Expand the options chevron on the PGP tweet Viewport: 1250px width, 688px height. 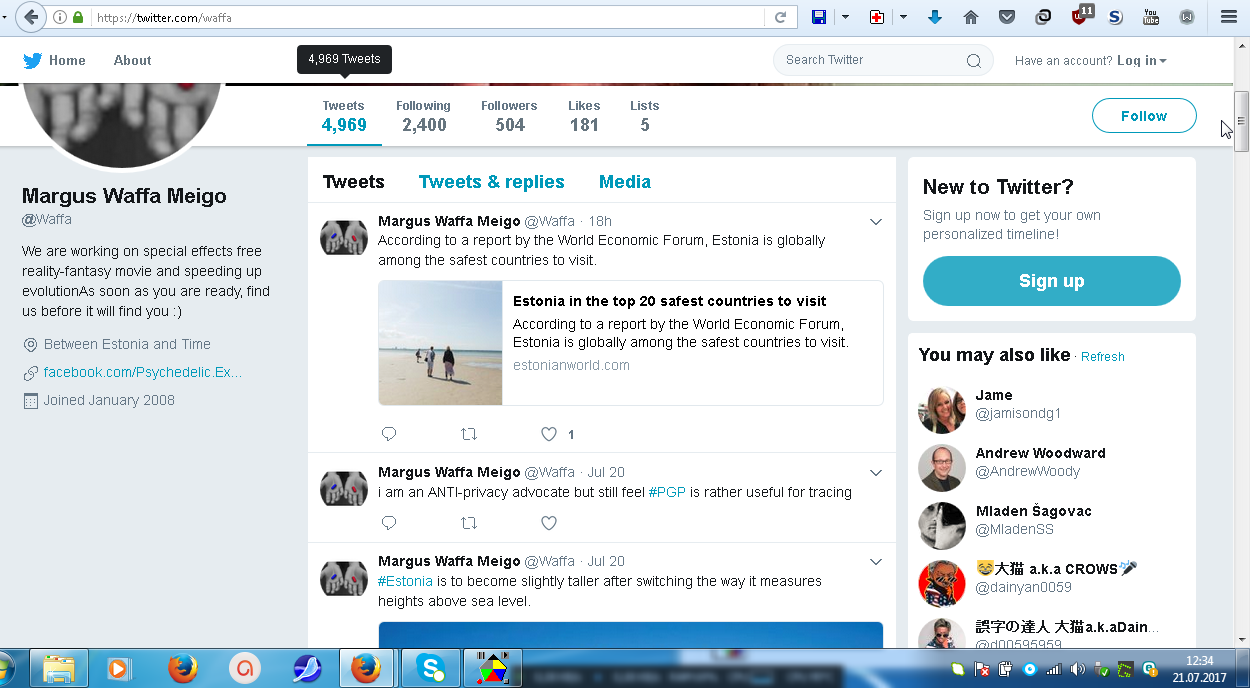click(x=876, y=473)
